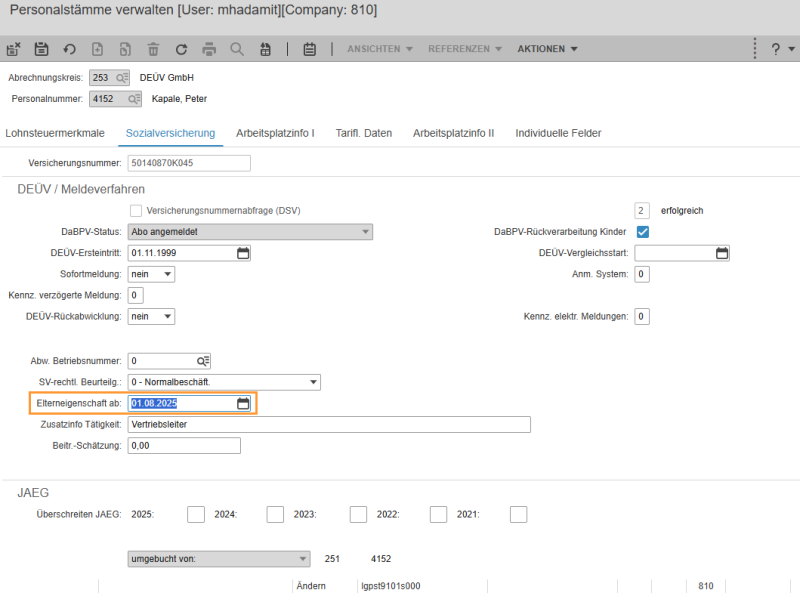Screen dimensions: 800x593
Task: Open the DEÜV-Vergleichsstart calendar picker
Action: pos(722,253)
